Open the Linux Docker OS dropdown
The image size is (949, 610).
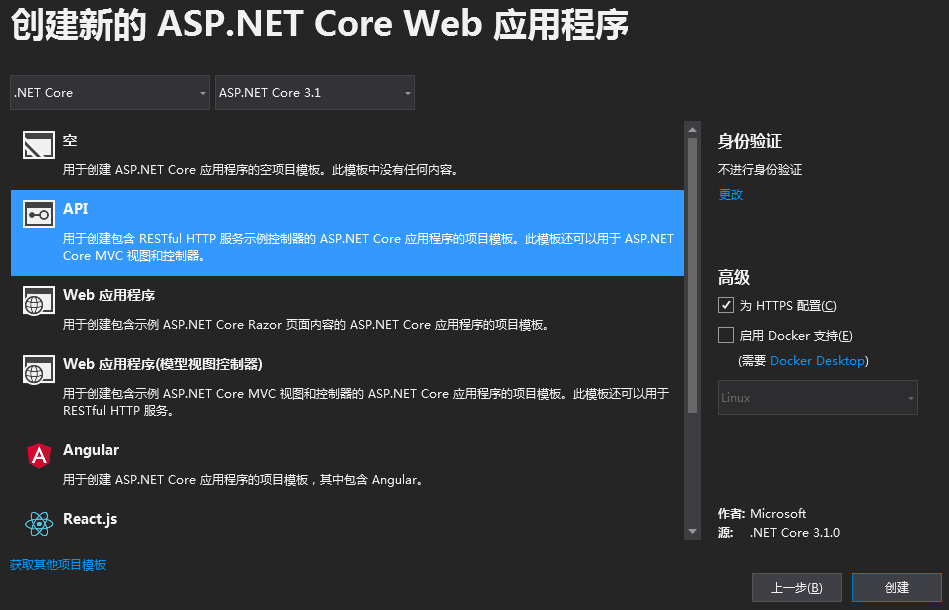817,397
